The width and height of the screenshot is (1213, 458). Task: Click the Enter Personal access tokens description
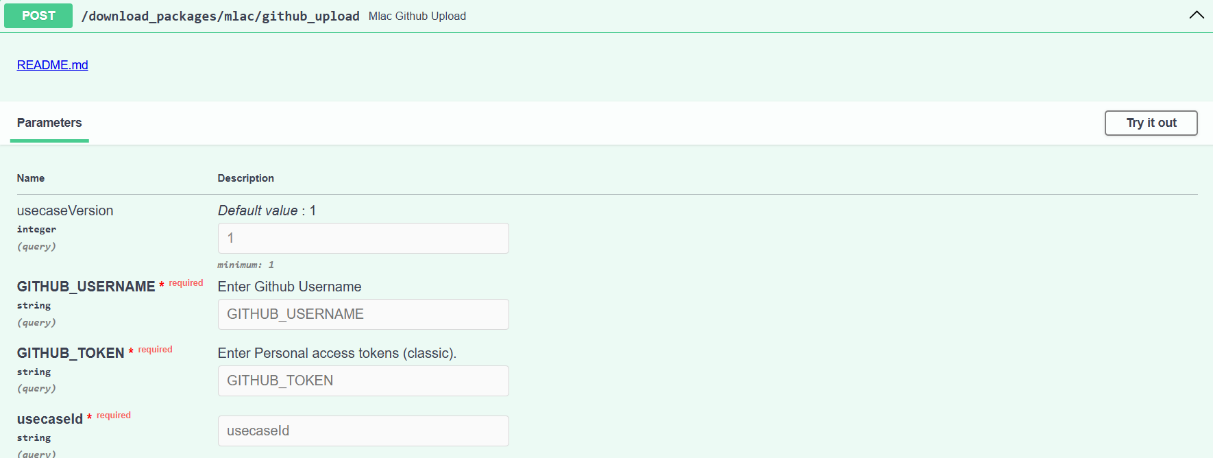[337, 353]
